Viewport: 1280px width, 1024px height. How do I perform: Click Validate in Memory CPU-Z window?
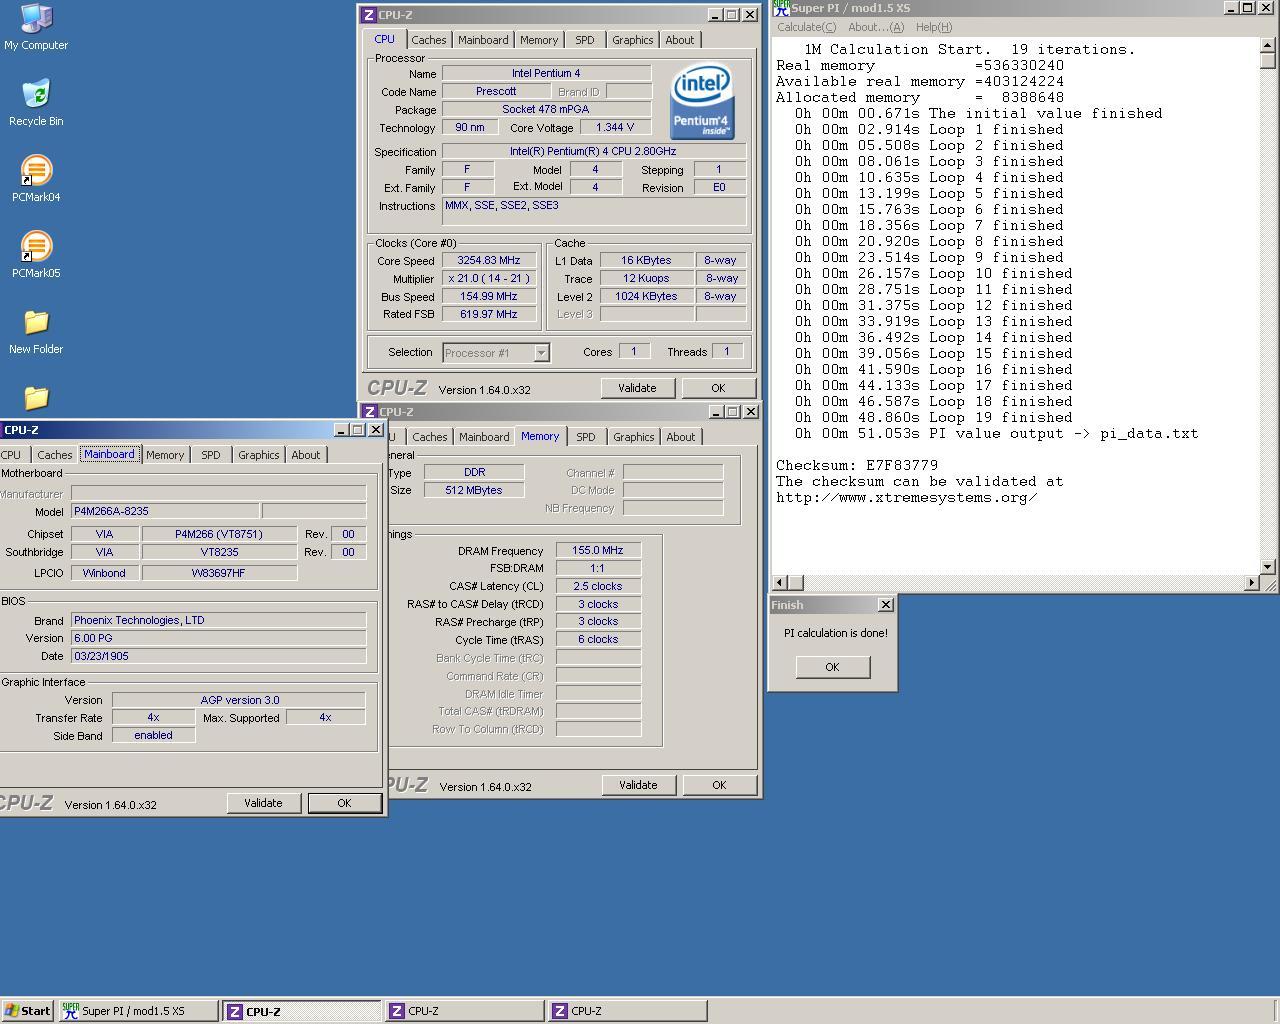[x=638, y=785]
